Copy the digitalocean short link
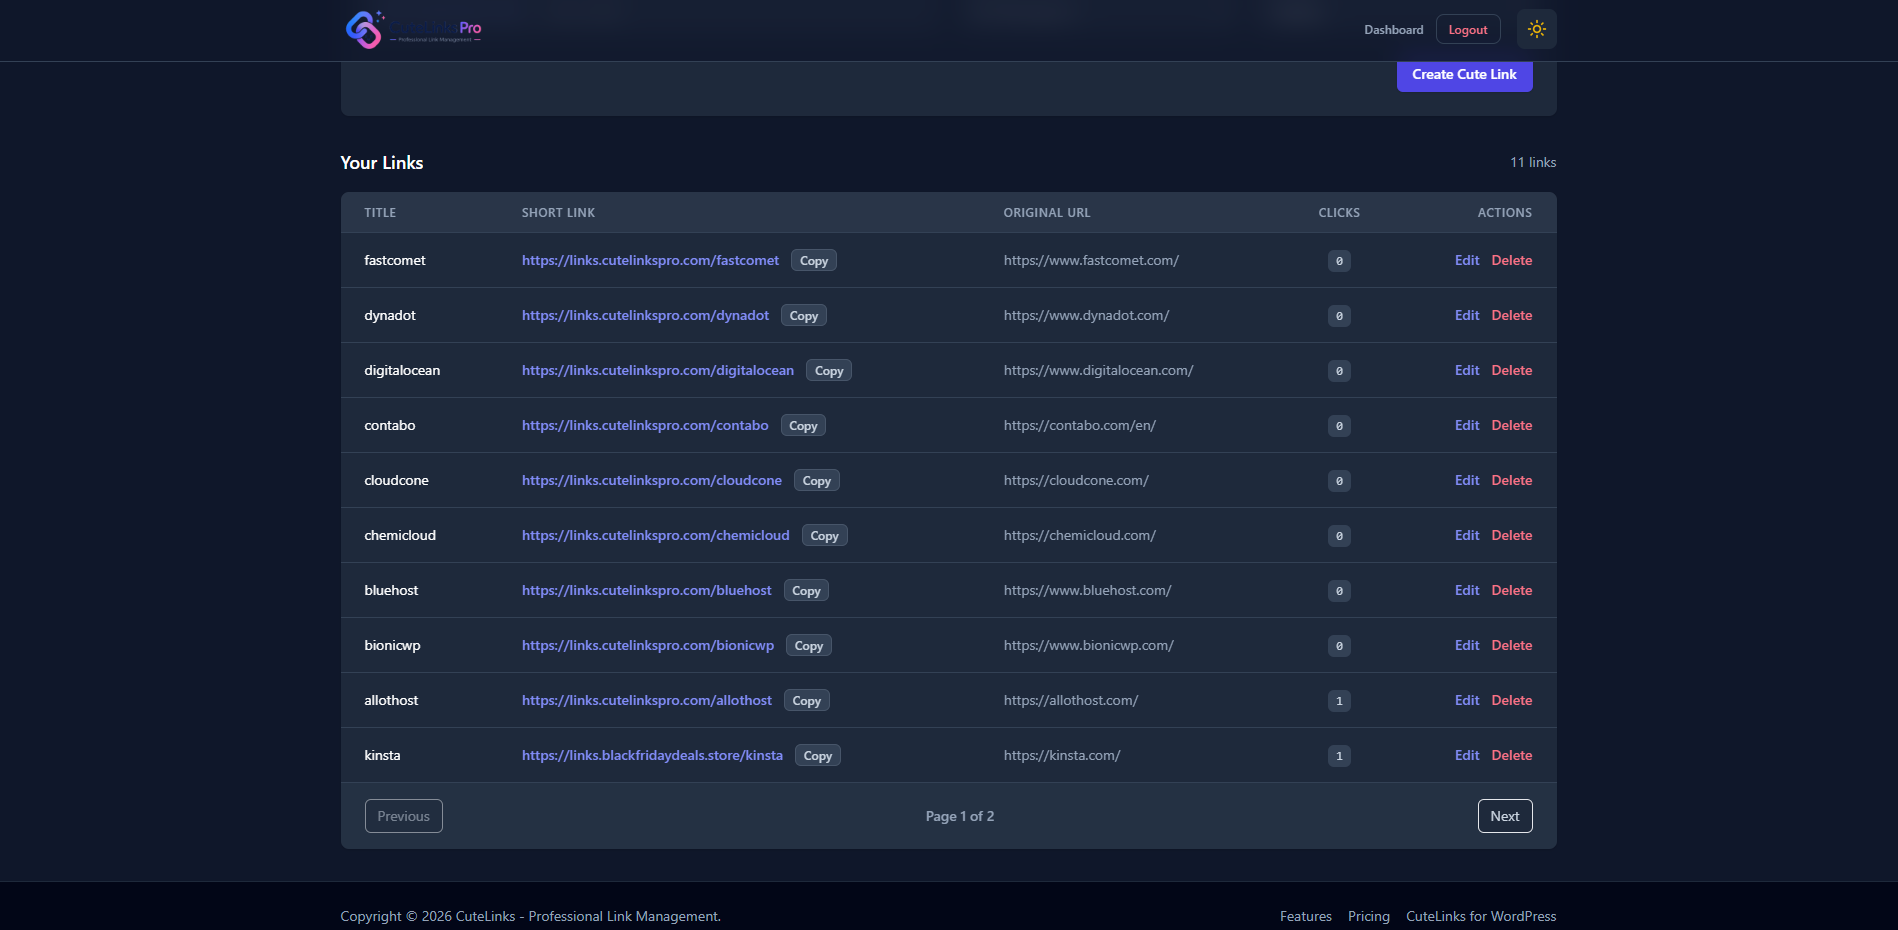This screenshot has width=1898, height=930. 829,371
